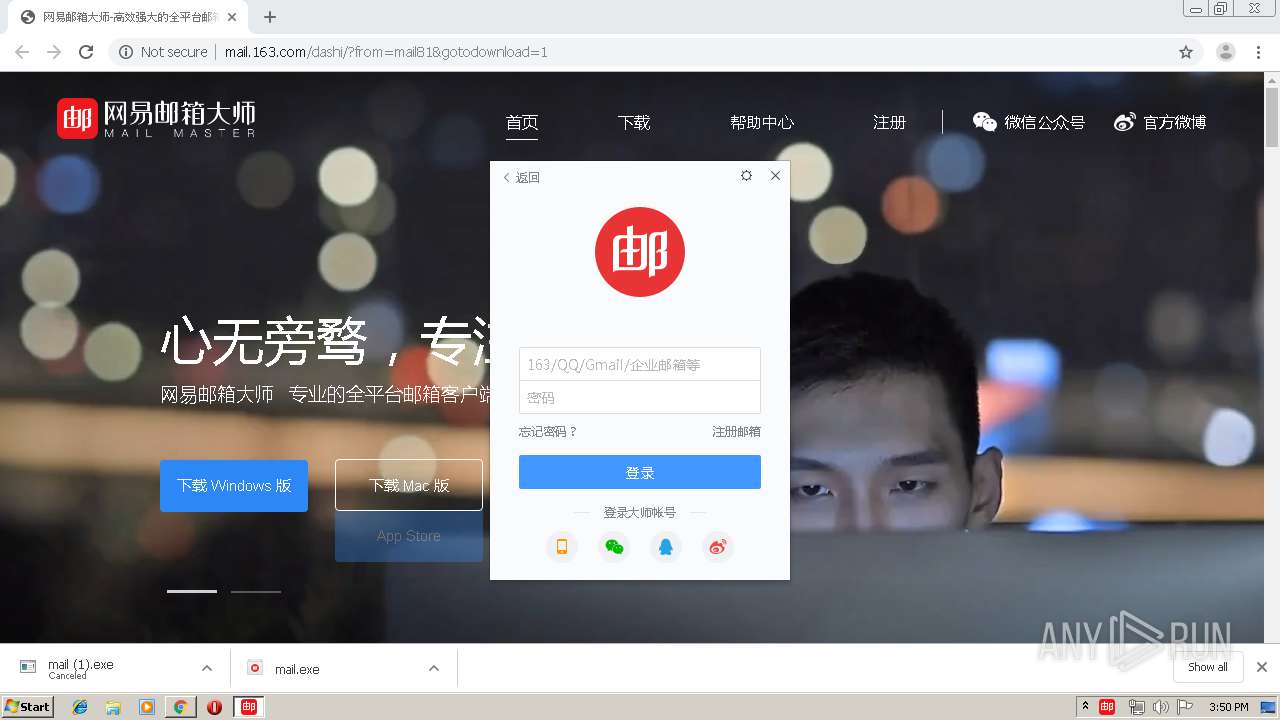This screenshot has height=720, width=1280.
Task: Open file explorer from taskbar
Action: [x=113, y=707]
